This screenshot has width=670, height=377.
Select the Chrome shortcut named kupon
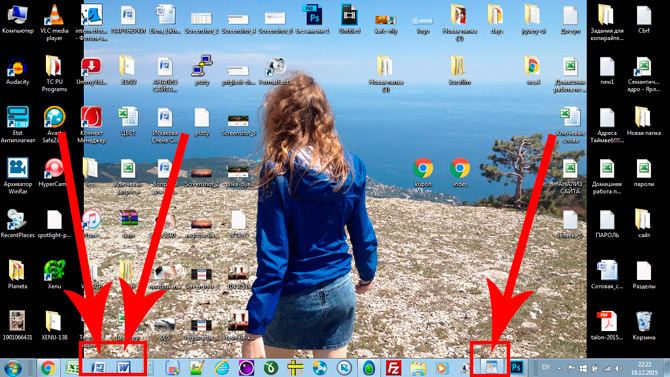(423, 173)
